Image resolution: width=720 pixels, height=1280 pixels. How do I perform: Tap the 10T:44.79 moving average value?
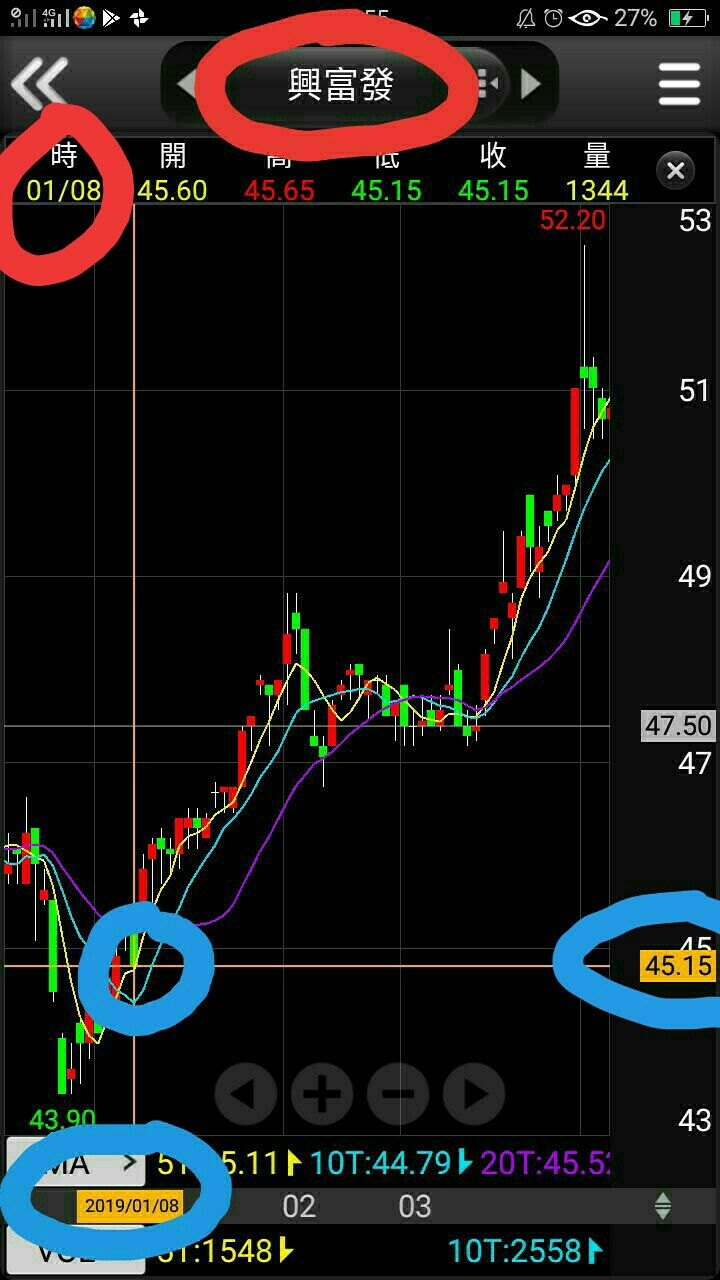[x=382, y=1163]
